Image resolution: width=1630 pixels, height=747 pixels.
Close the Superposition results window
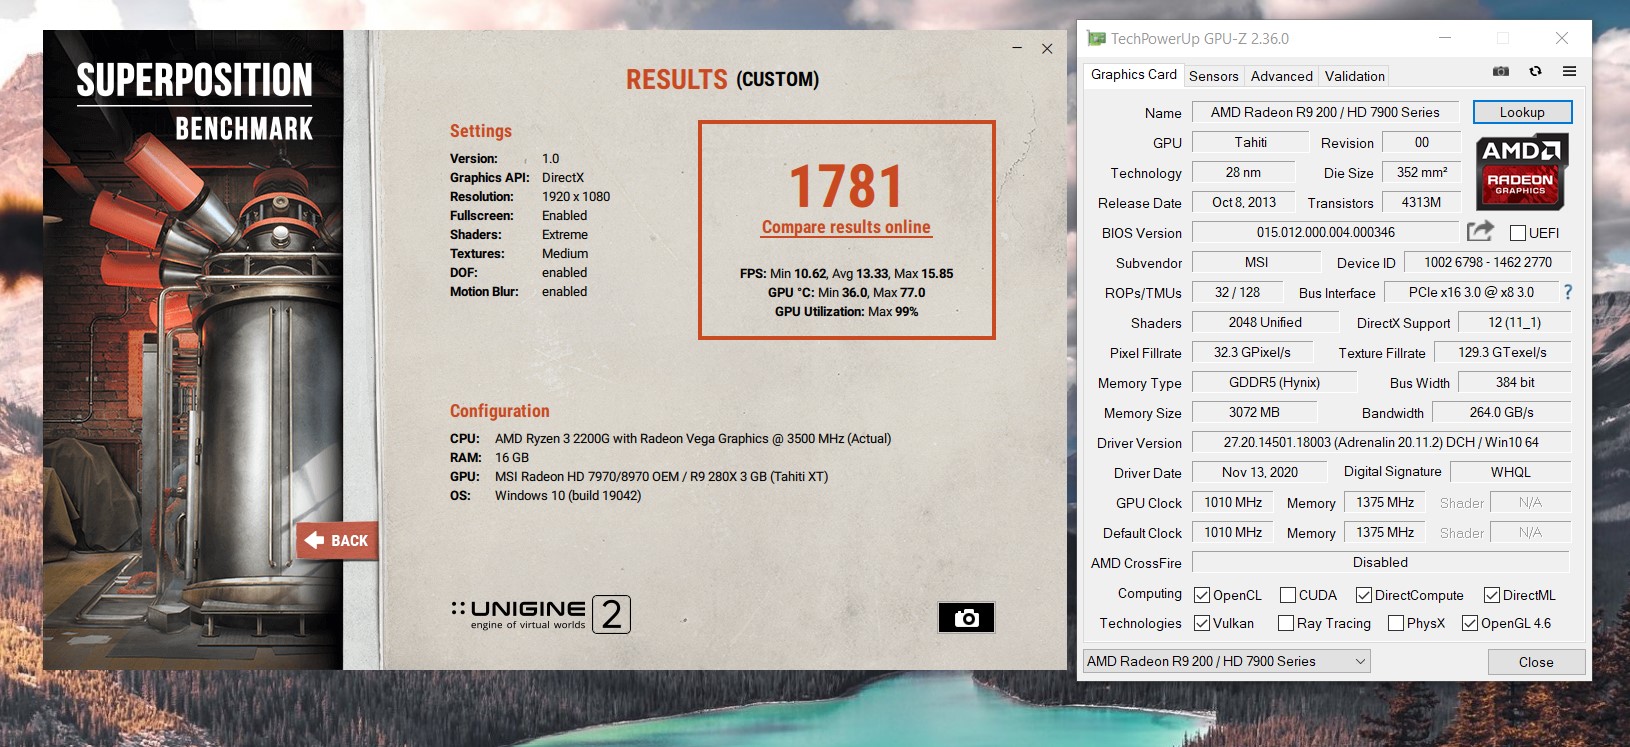tap(1047, 48)
